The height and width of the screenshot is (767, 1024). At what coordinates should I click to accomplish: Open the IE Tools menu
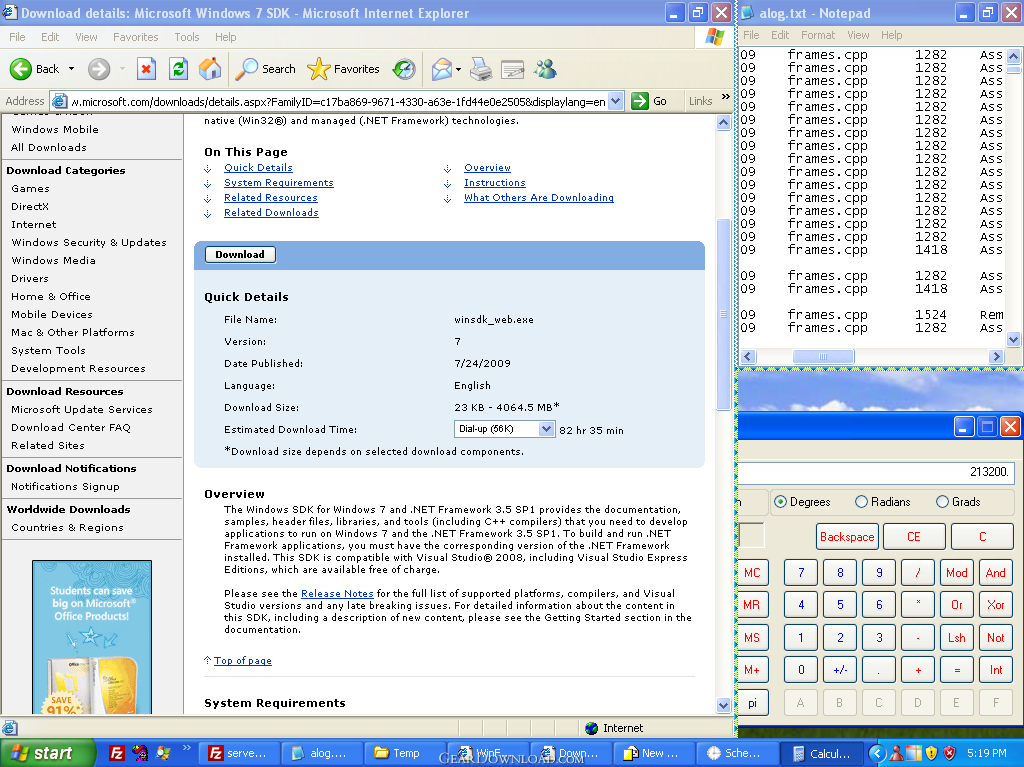pos(187,37)
